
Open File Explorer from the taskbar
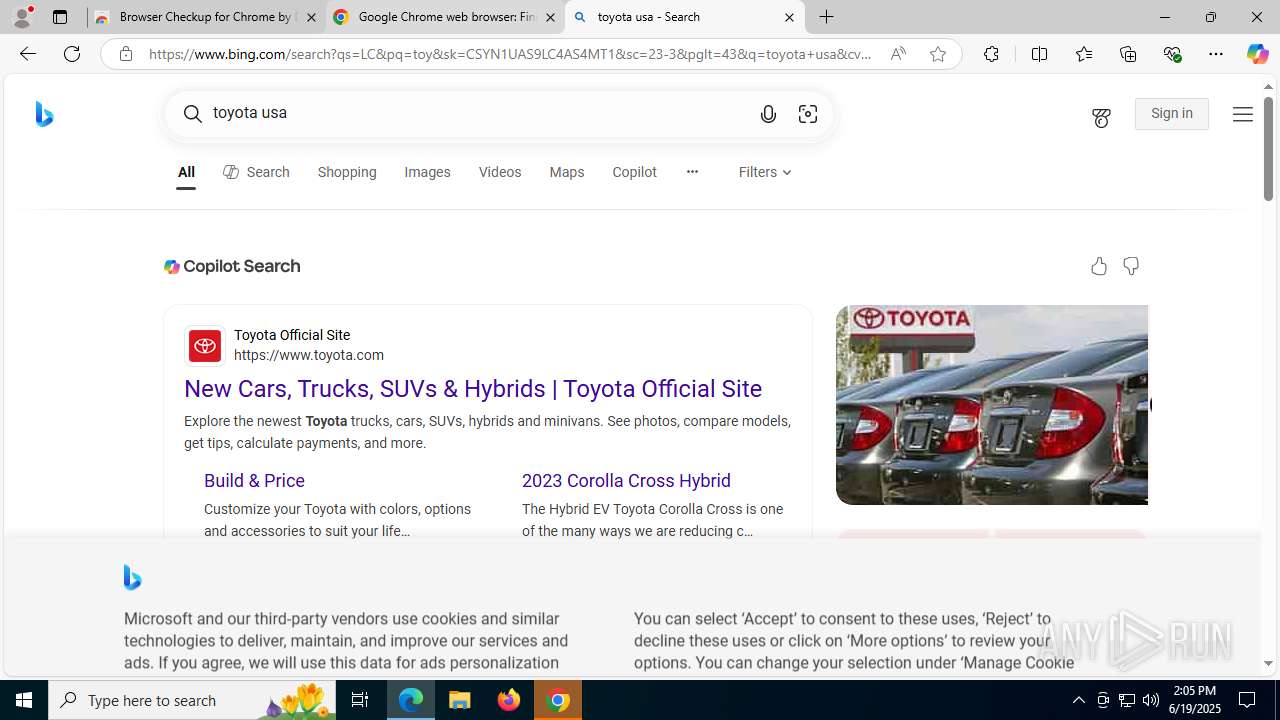[x=459, y=700]
